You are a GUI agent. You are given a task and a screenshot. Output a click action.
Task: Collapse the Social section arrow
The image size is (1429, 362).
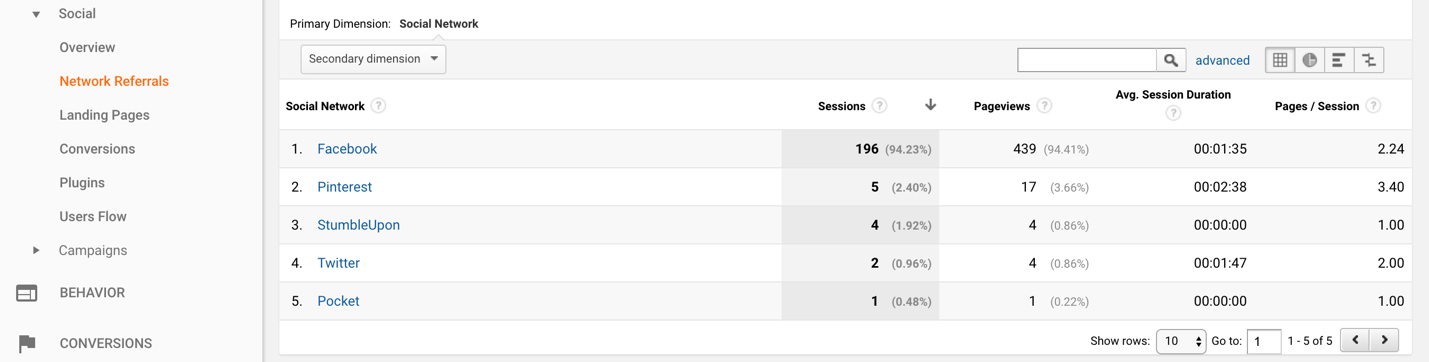[x=36, y=14]
